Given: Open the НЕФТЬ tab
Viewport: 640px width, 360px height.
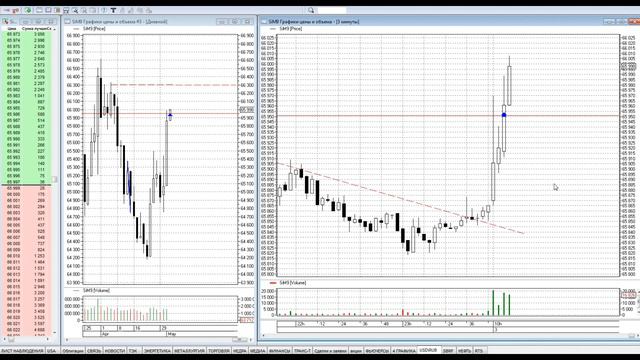Looking at the screenshot, I should tap(464, 351).
